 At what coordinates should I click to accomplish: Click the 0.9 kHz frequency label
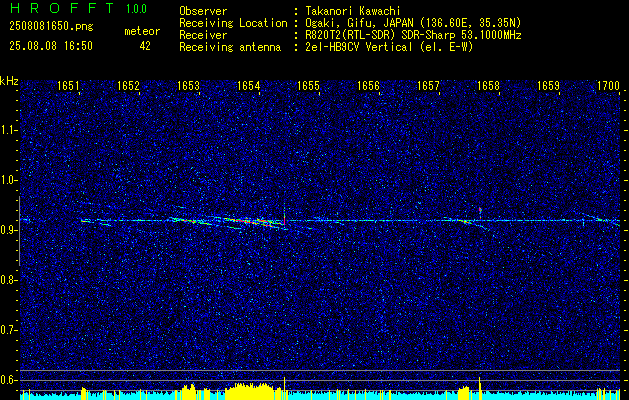(8, 230)
